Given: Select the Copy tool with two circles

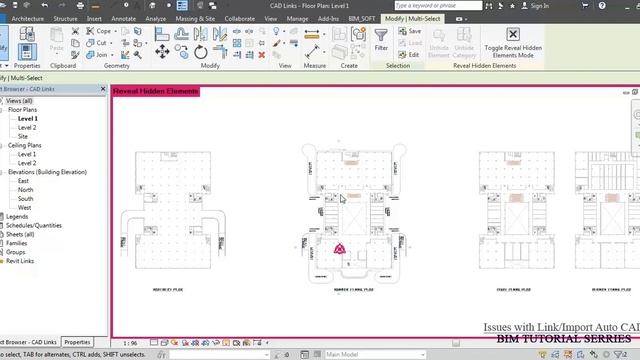Looking at the screenshot, I should [x=181, y=52].
